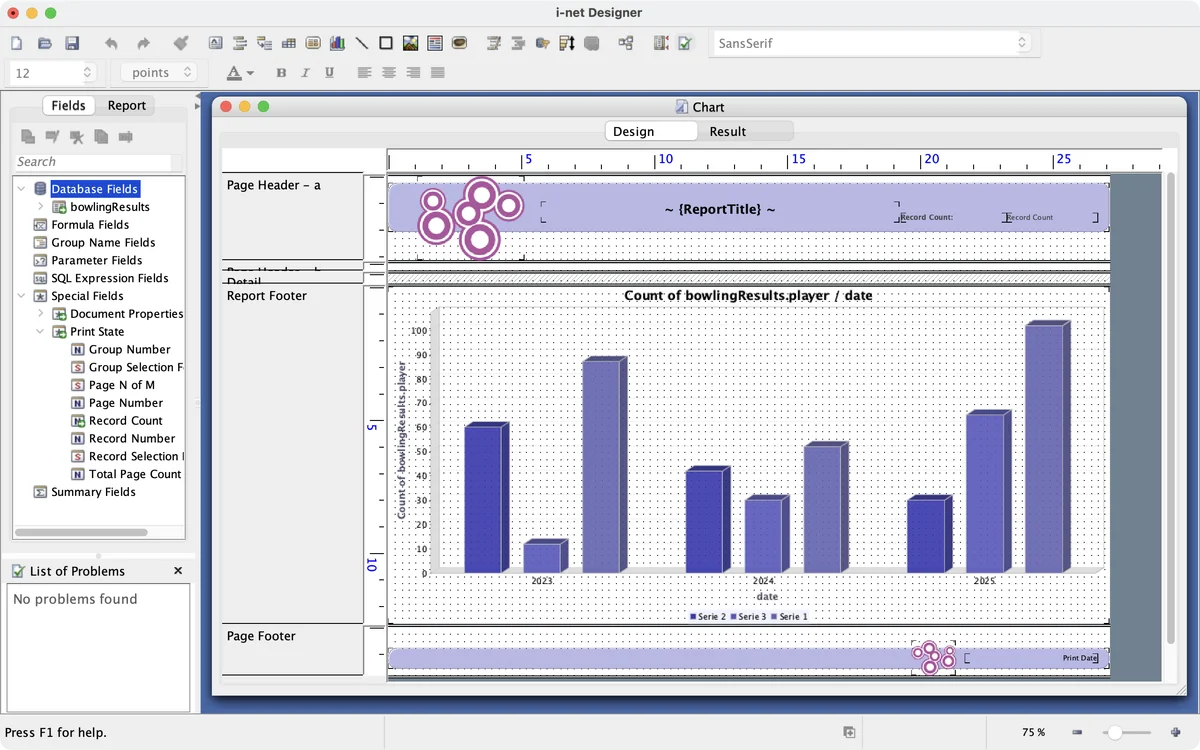The height and width of the screenshot is (750, 1200).
Task: Select the Insert Line tool
Action: point(361,43)
